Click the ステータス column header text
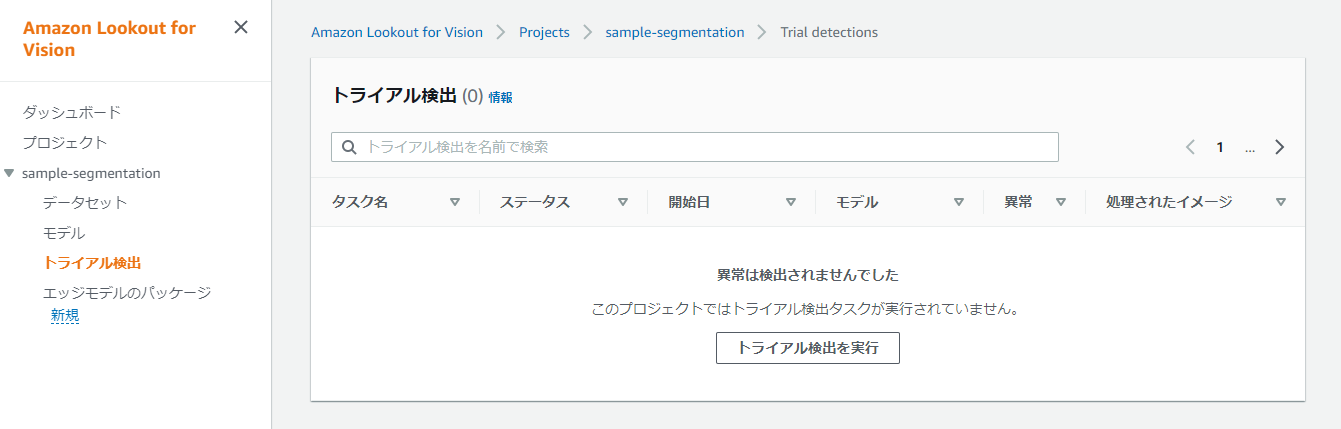The width and height of the screenshot is (1341, 429). [535, 202]
